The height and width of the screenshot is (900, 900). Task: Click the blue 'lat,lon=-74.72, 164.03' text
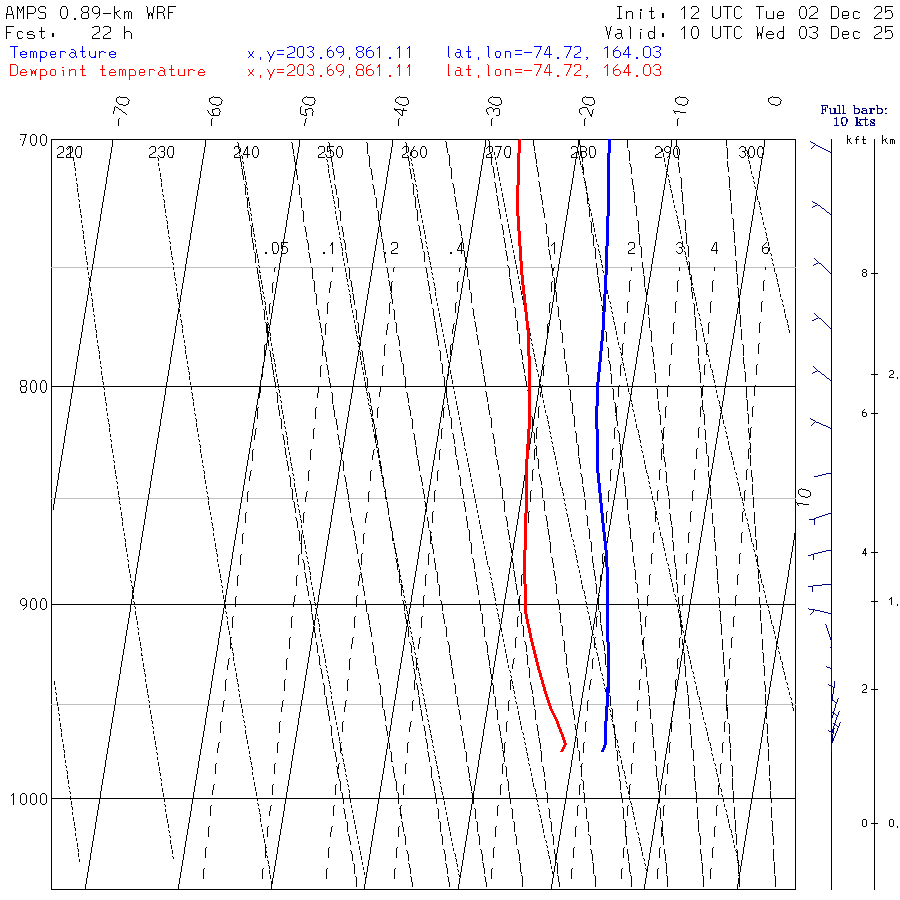pos(554,53)
